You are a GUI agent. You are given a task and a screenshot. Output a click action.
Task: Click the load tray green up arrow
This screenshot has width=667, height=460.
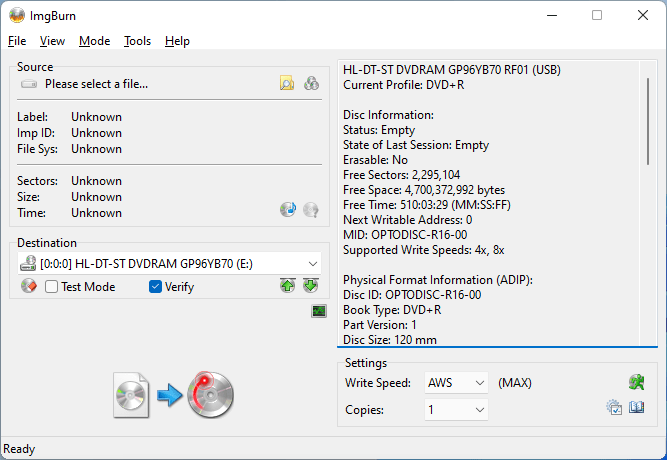coord(288,286)
